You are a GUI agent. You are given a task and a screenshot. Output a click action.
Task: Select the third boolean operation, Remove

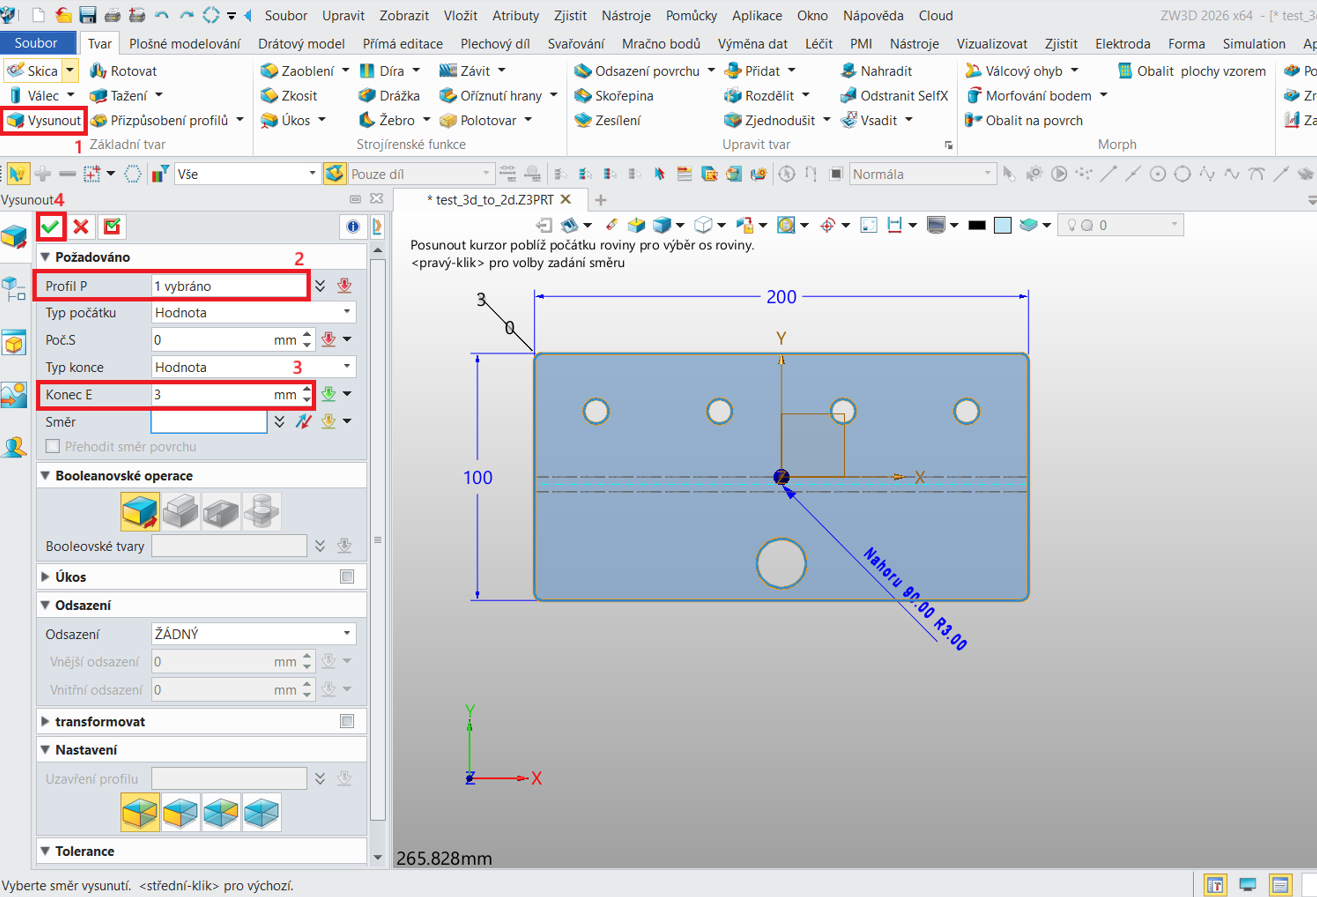point(221,511)
